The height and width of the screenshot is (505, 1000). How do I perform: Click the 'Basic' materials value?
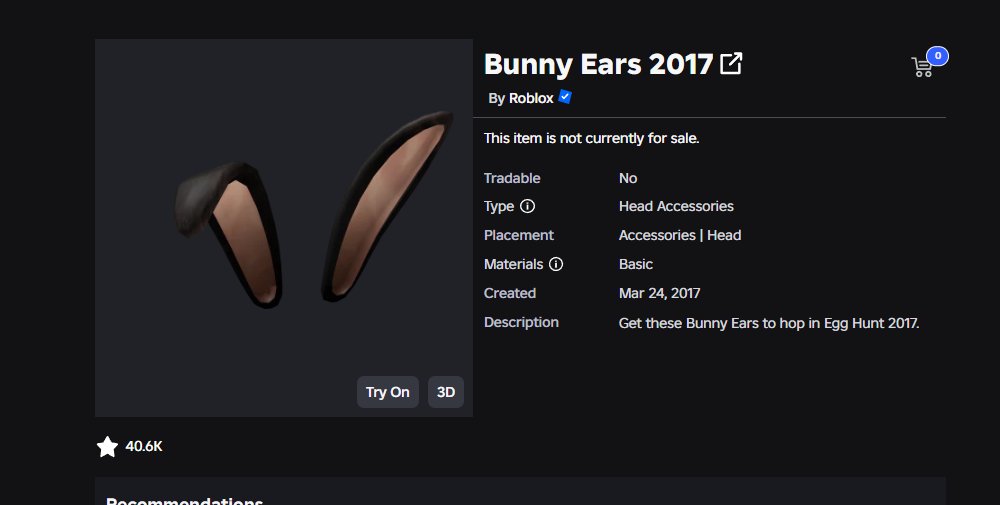(x=636, y=264)
